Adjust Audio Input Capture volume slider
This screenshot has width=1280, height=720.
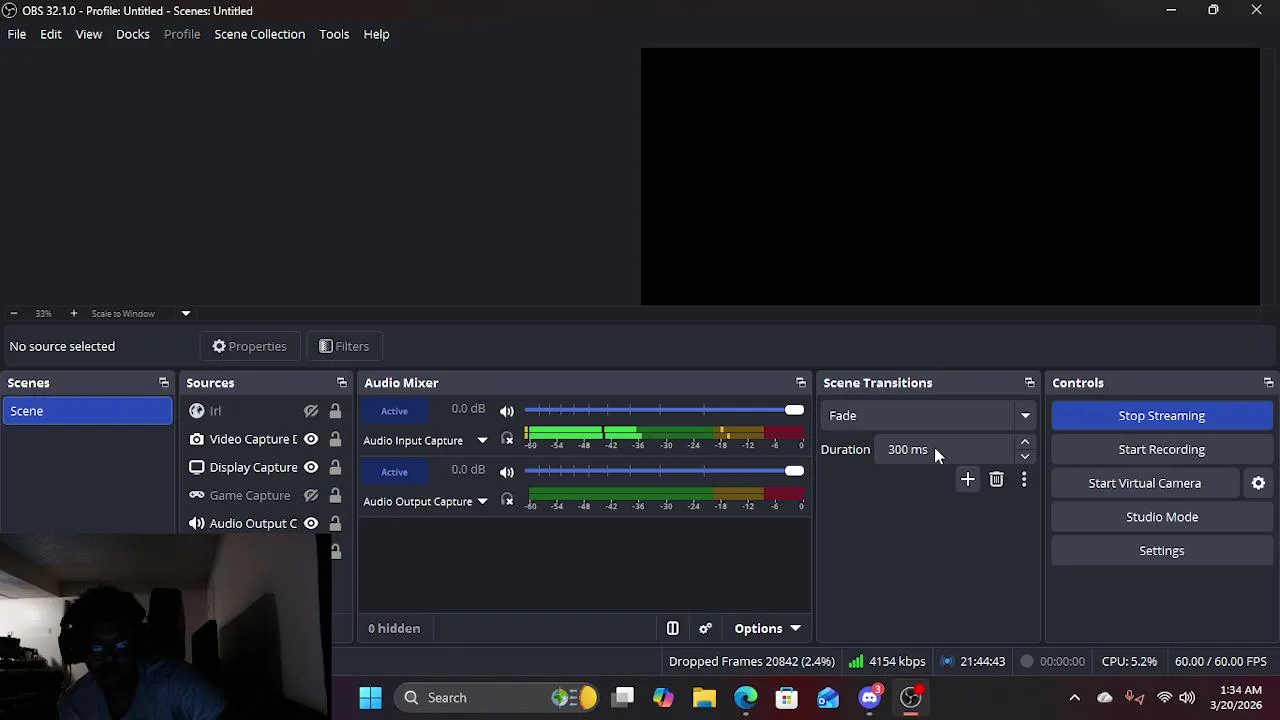coord(664,410)
